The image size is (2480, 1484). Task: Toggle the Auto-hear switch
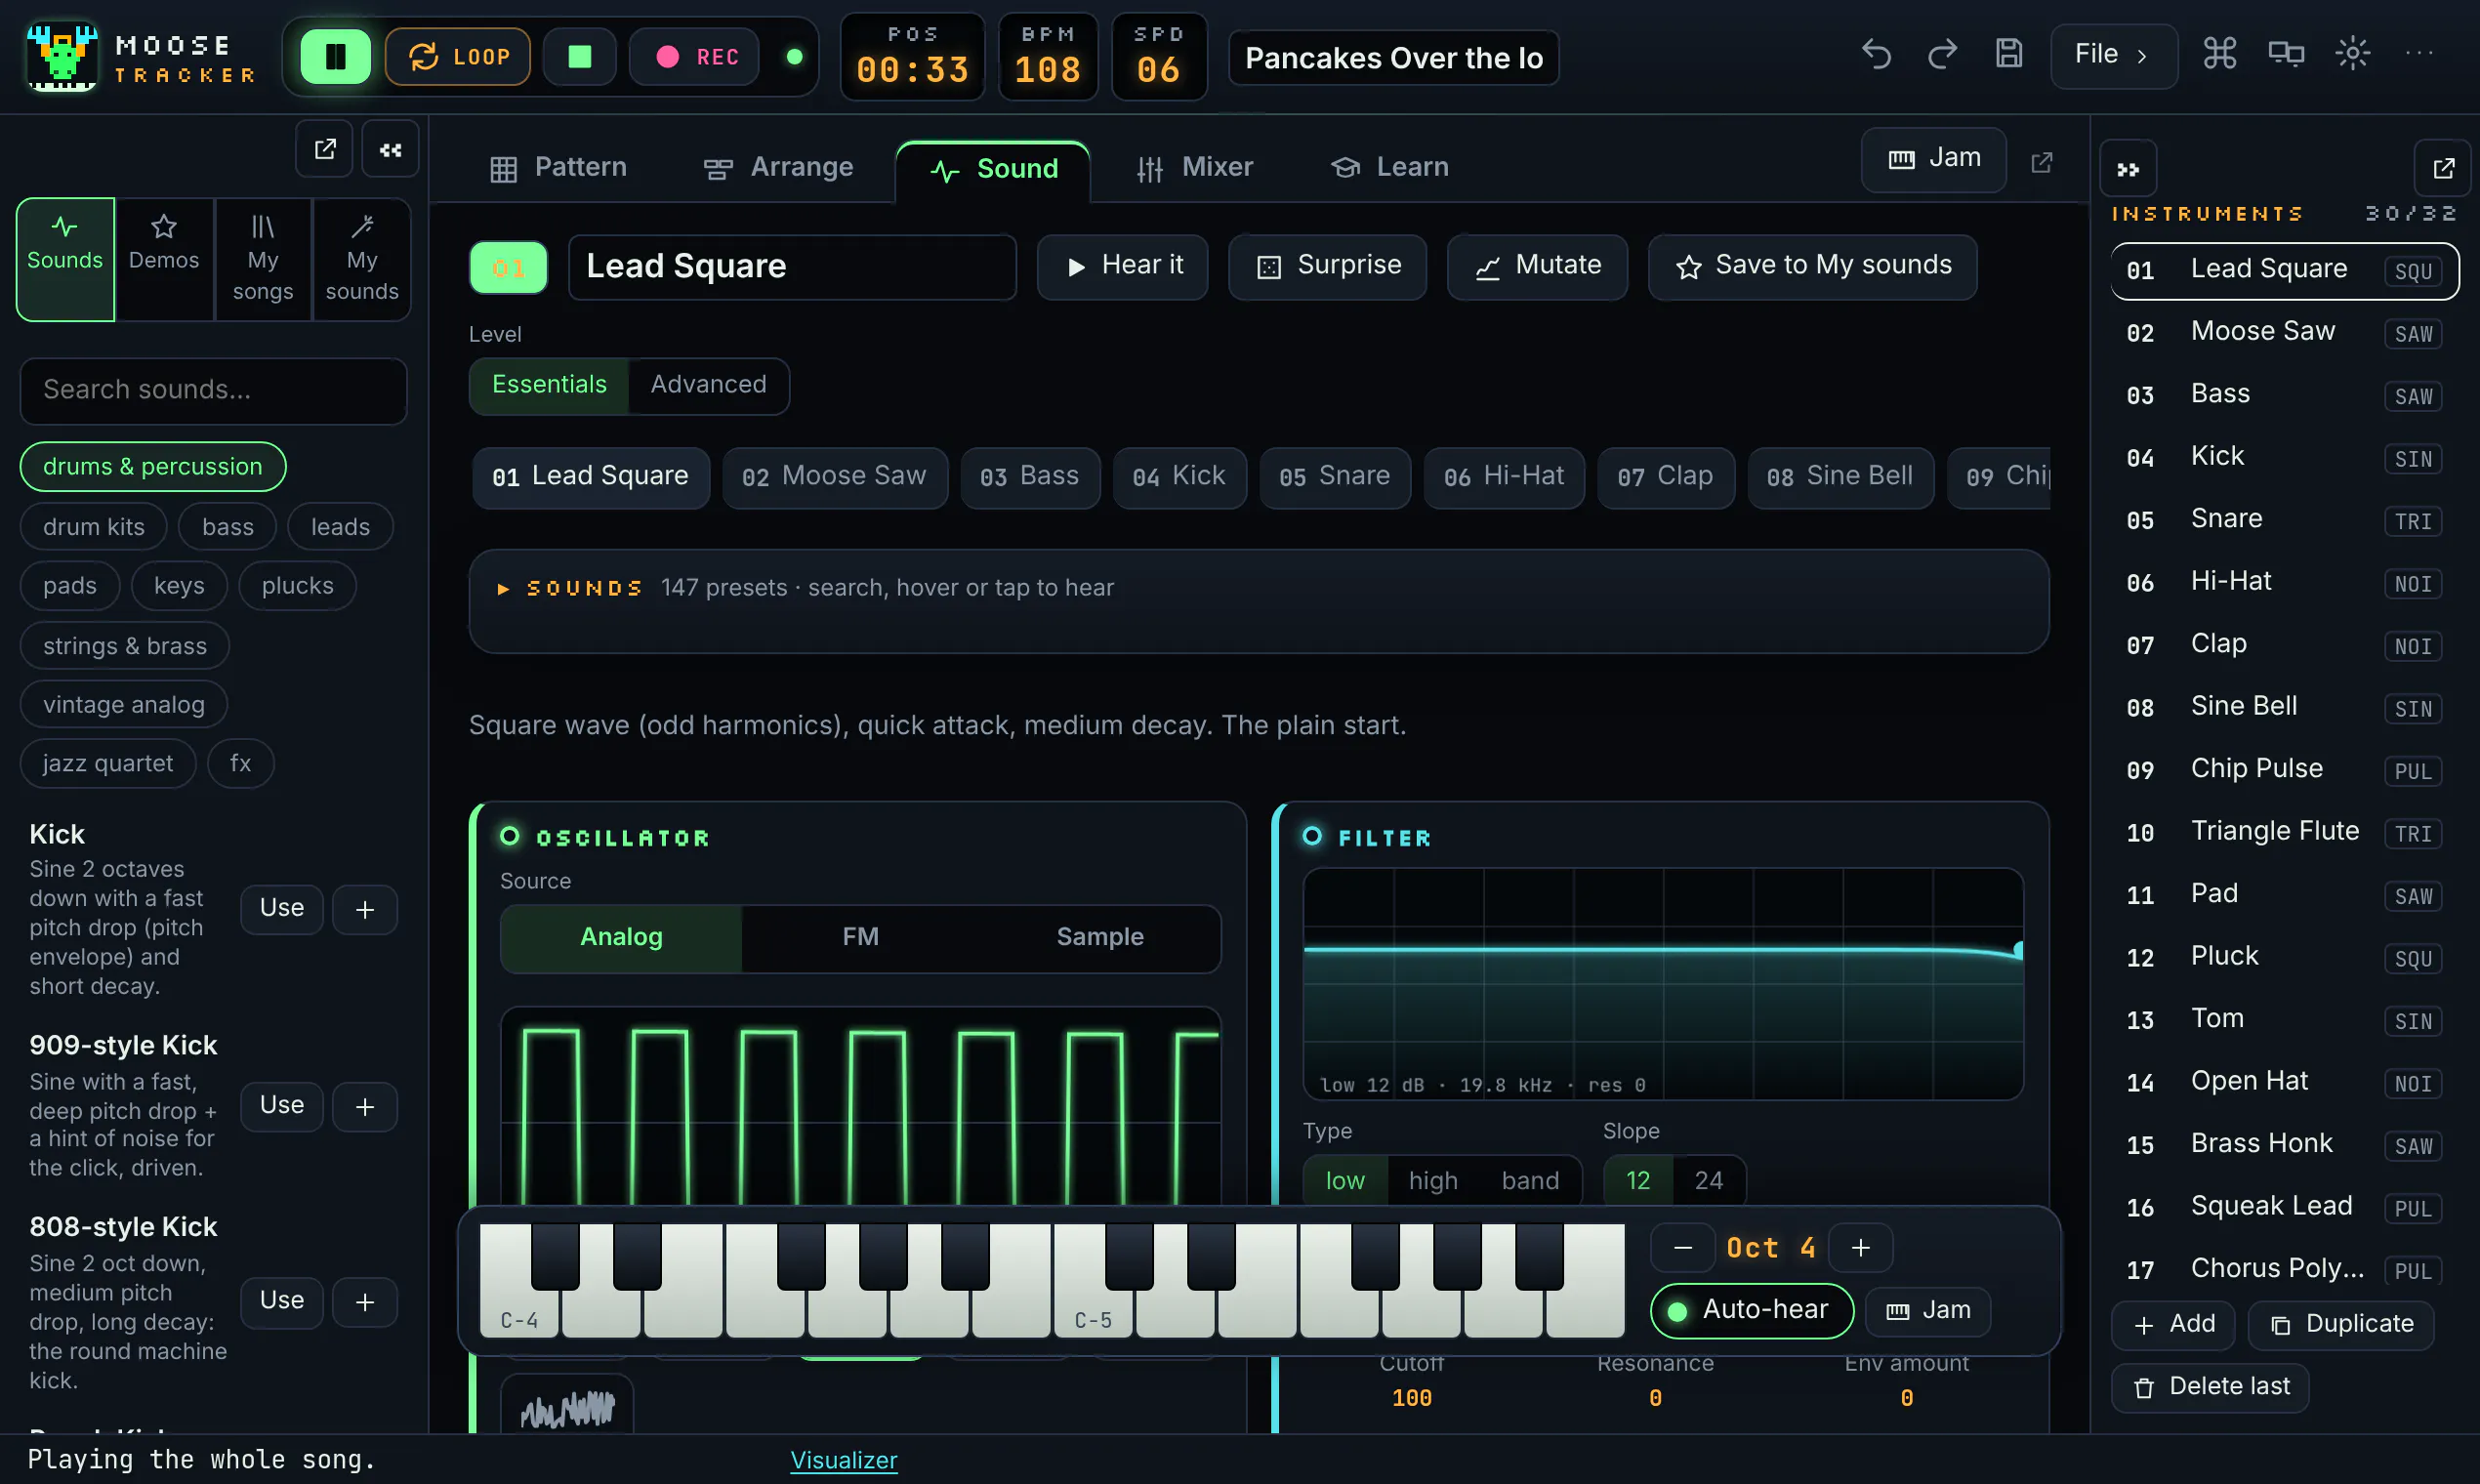click(1752, 1311)
